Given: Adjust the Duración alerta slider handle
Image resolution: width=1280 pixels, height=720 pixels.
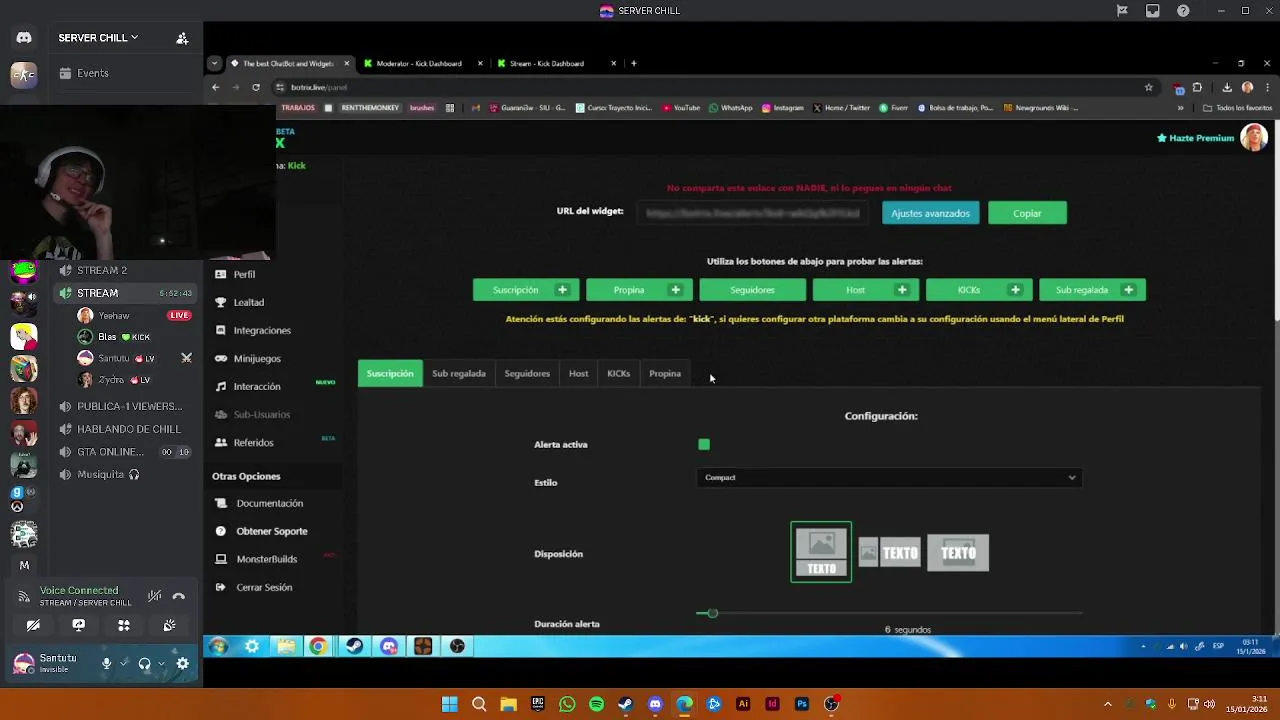Looking at the screenshot, I should pyautogui.click(x=712, y=613).
